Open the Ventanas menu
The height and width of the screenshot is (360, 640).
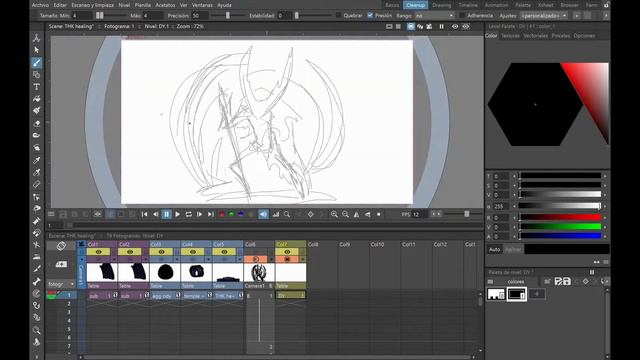pos(202,5)
